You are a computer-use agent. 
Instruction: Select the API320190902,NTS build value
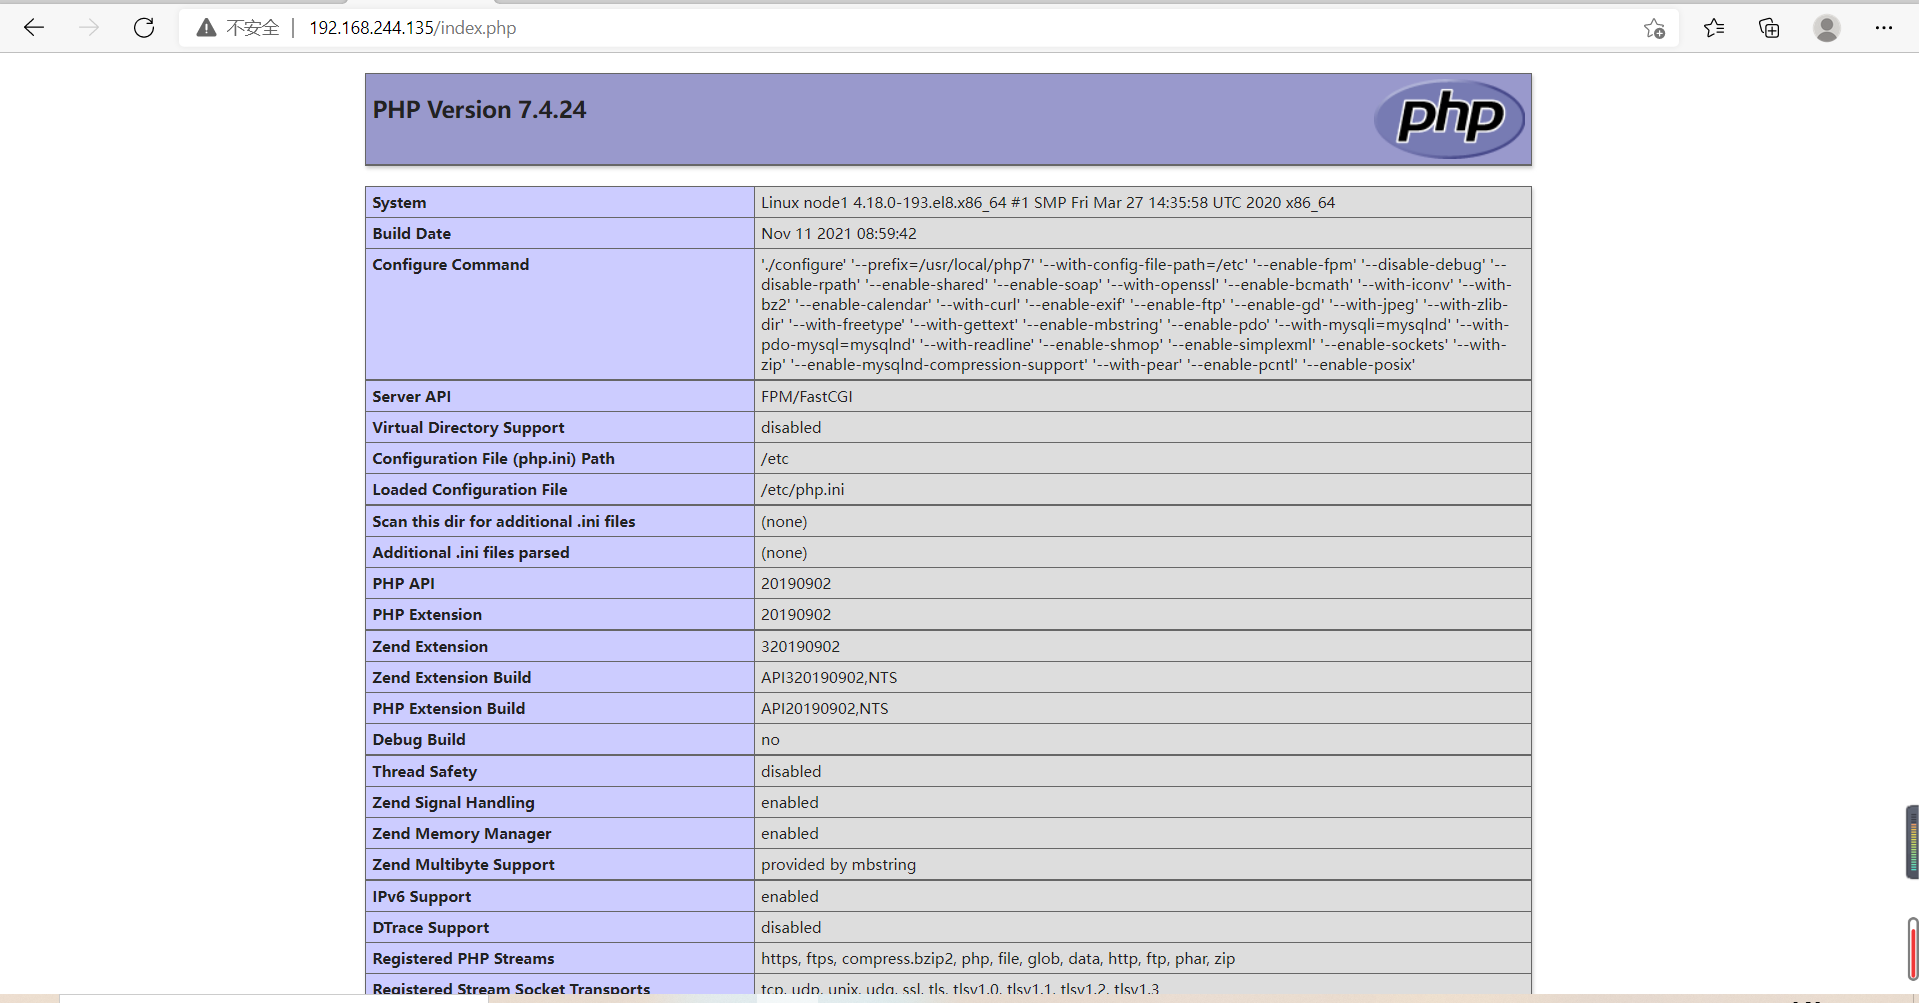(829, 677)
